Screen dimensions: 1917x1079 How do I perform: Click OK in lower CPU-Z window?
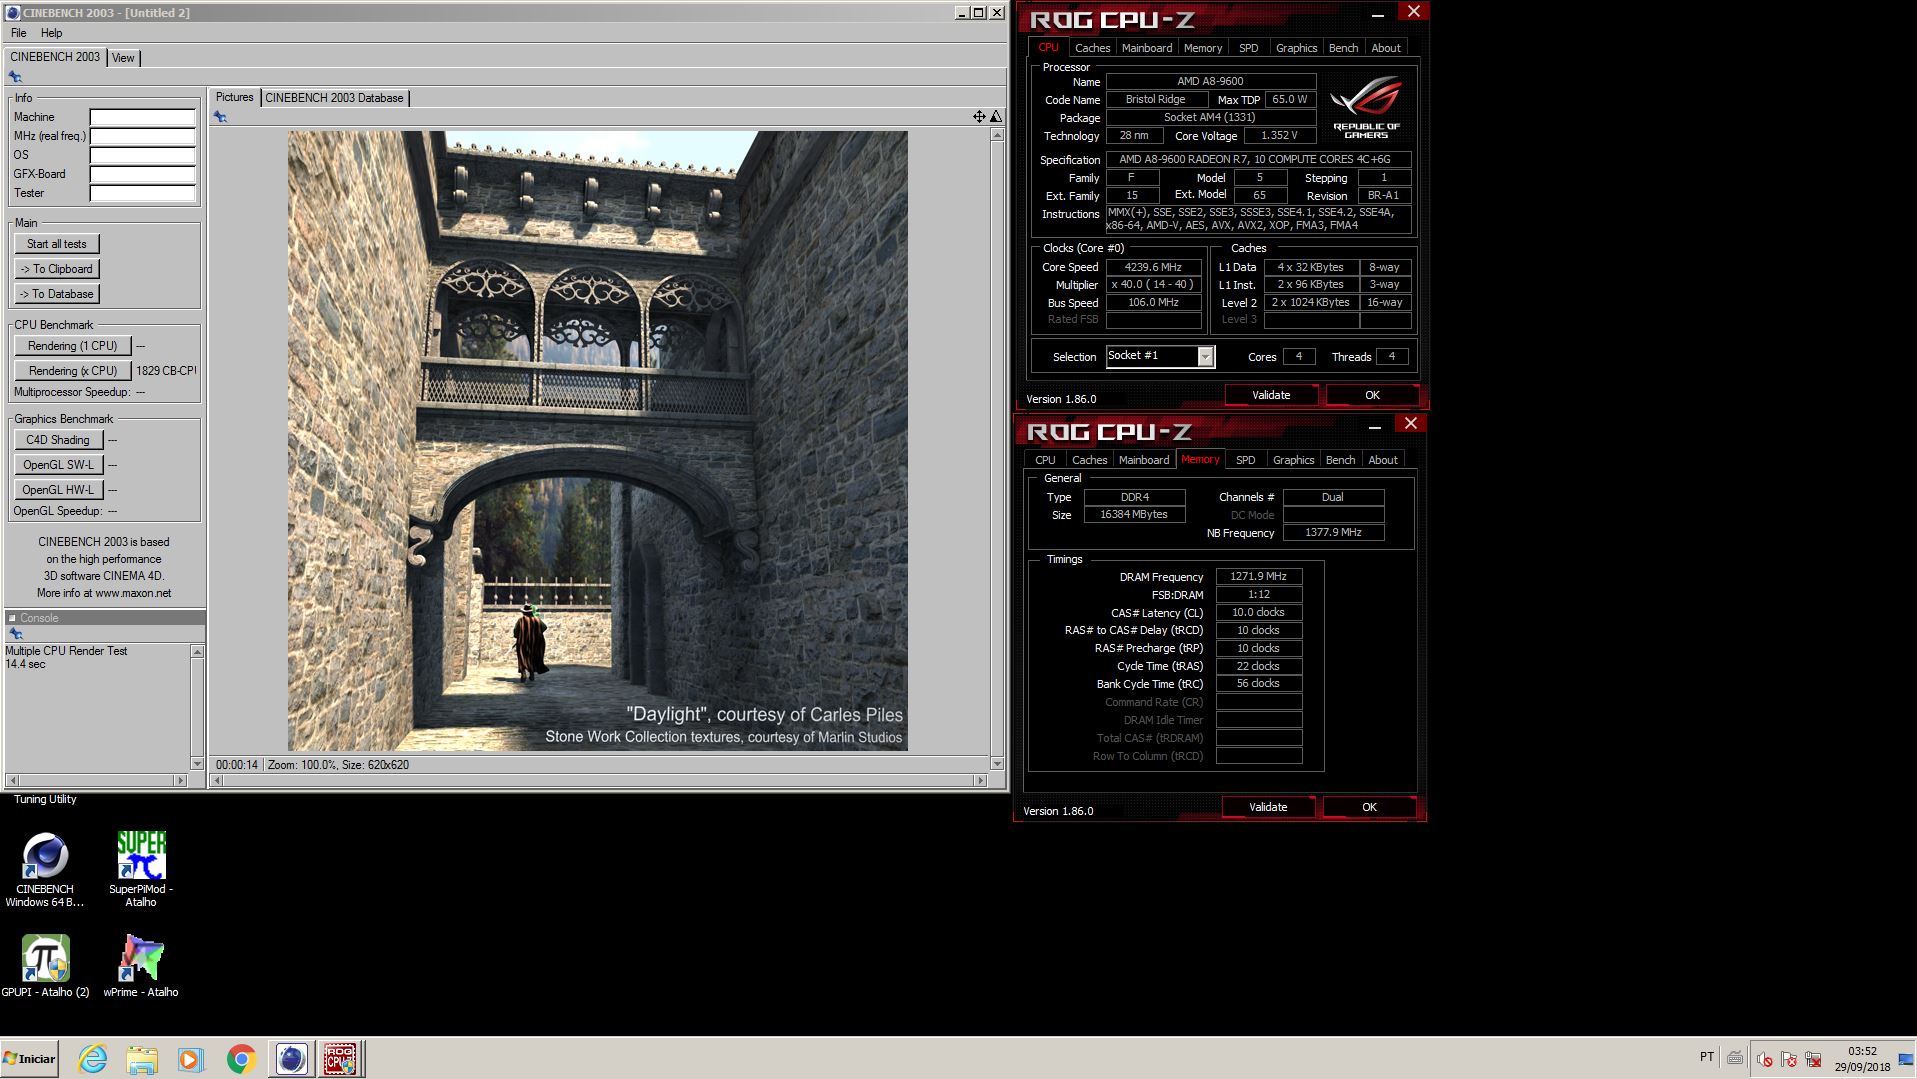tap(1369, 807)
